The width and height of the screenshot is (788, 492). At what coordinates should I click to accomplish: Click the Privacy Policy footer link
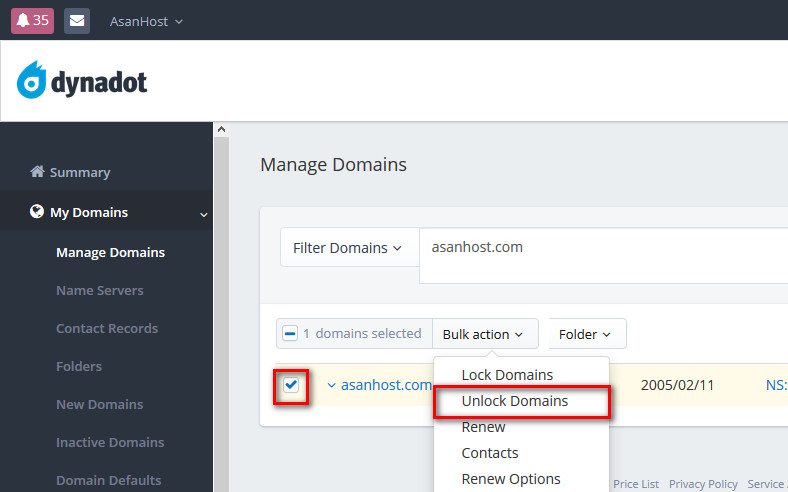pos(703,484)
